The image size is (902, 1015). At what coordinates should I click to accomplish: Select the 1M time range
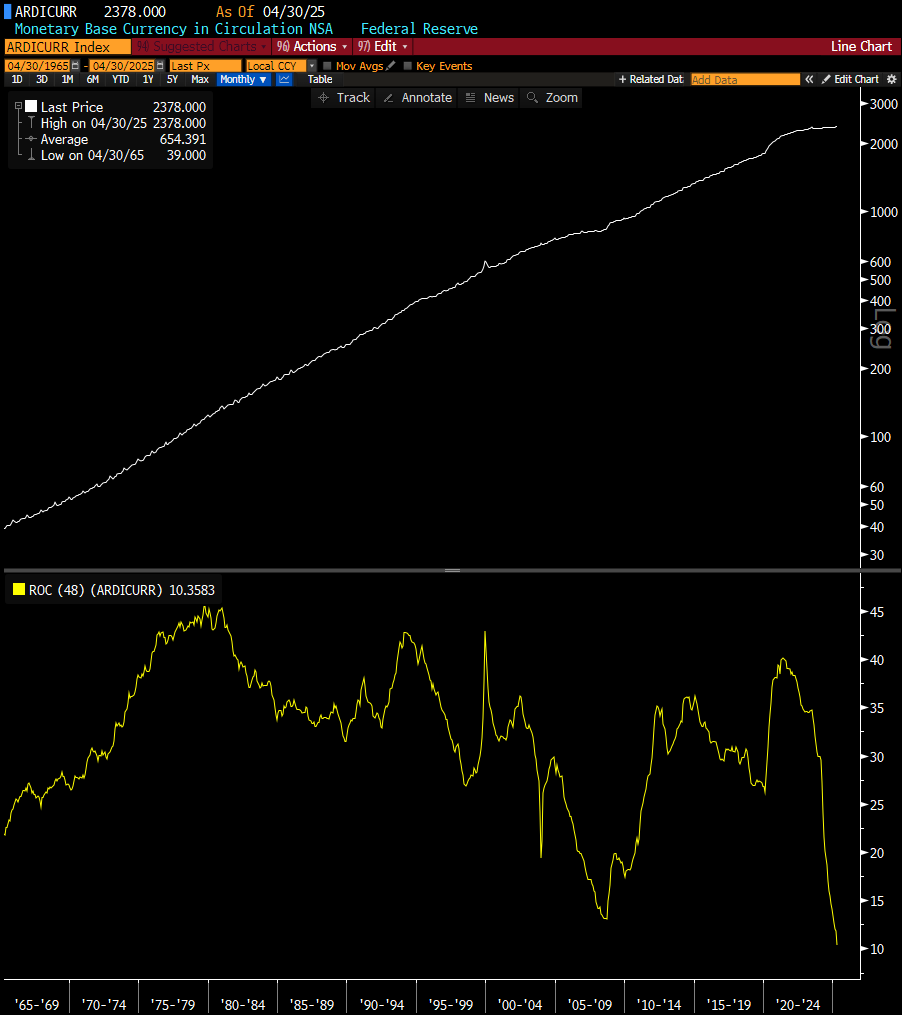point(67,79)
